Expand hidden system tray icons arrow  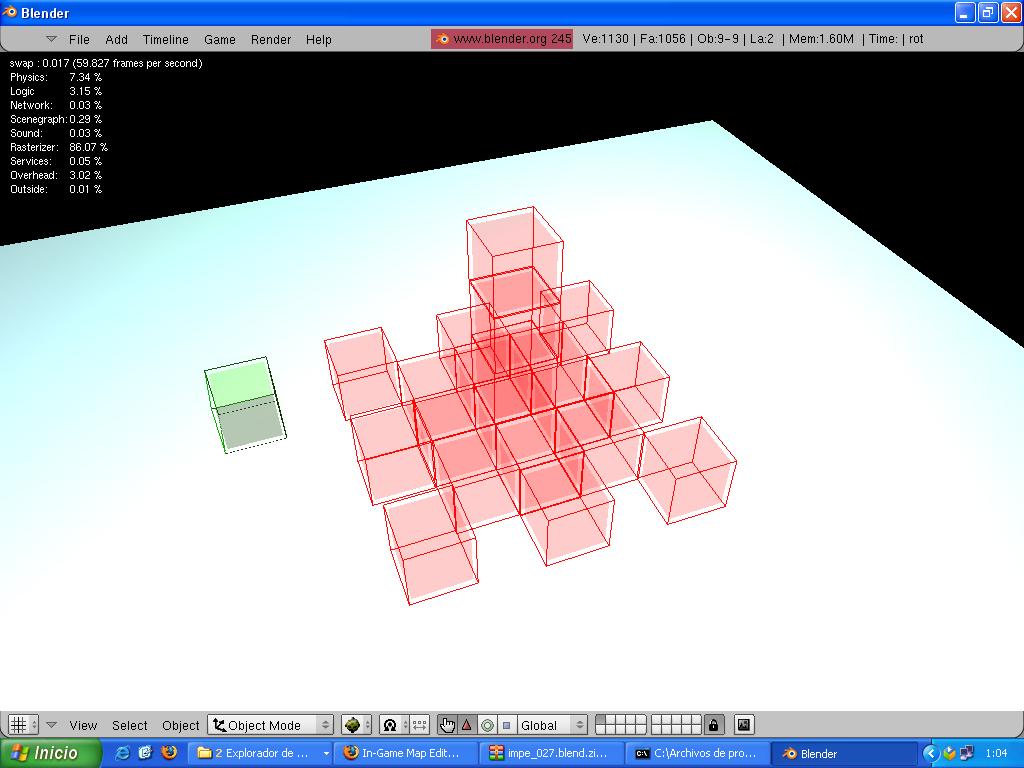click(931, 754)
